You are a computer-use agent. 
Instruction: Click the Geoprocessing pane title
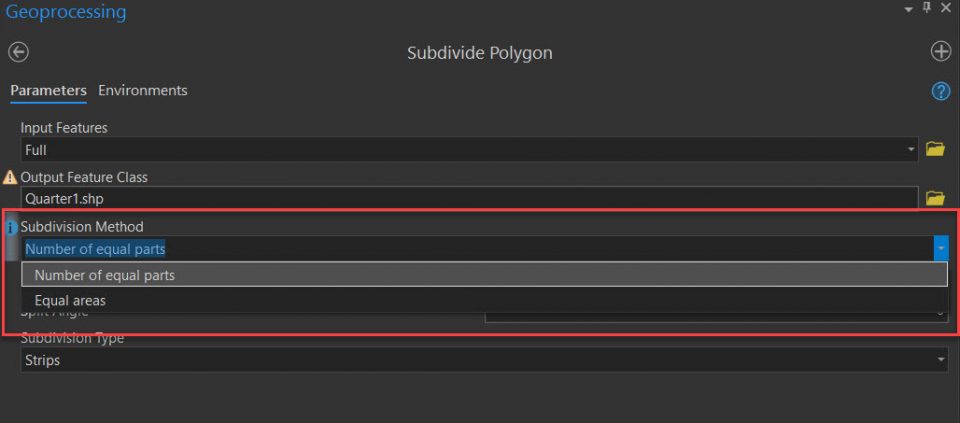66,13
